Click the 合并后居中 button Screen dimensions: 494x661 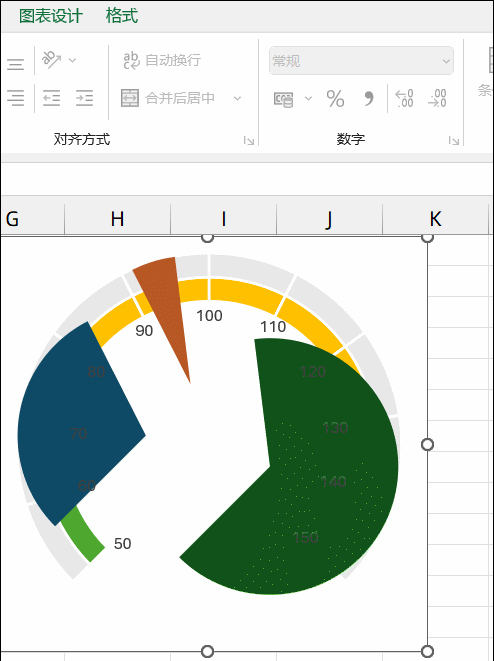coord(168,98)
